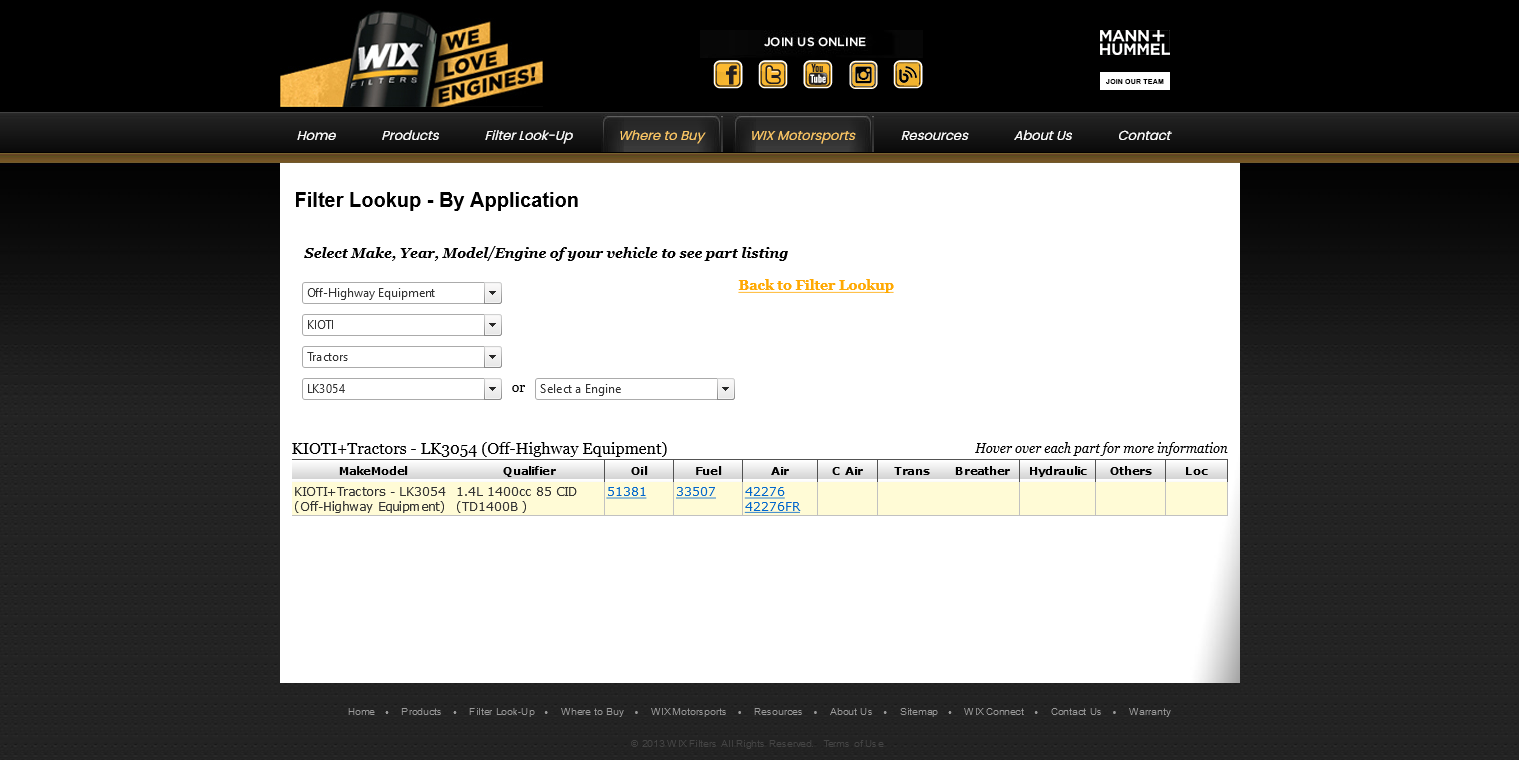Click the Facebook social icon

coord(727,75)
